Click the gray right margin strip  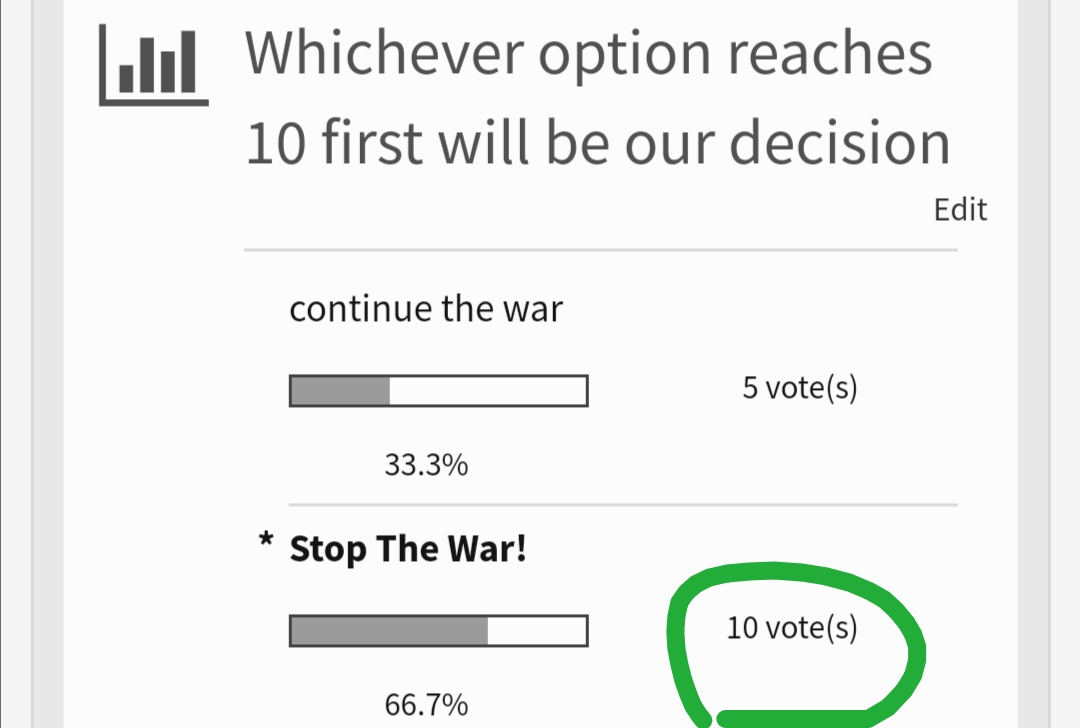(1033, 364)
